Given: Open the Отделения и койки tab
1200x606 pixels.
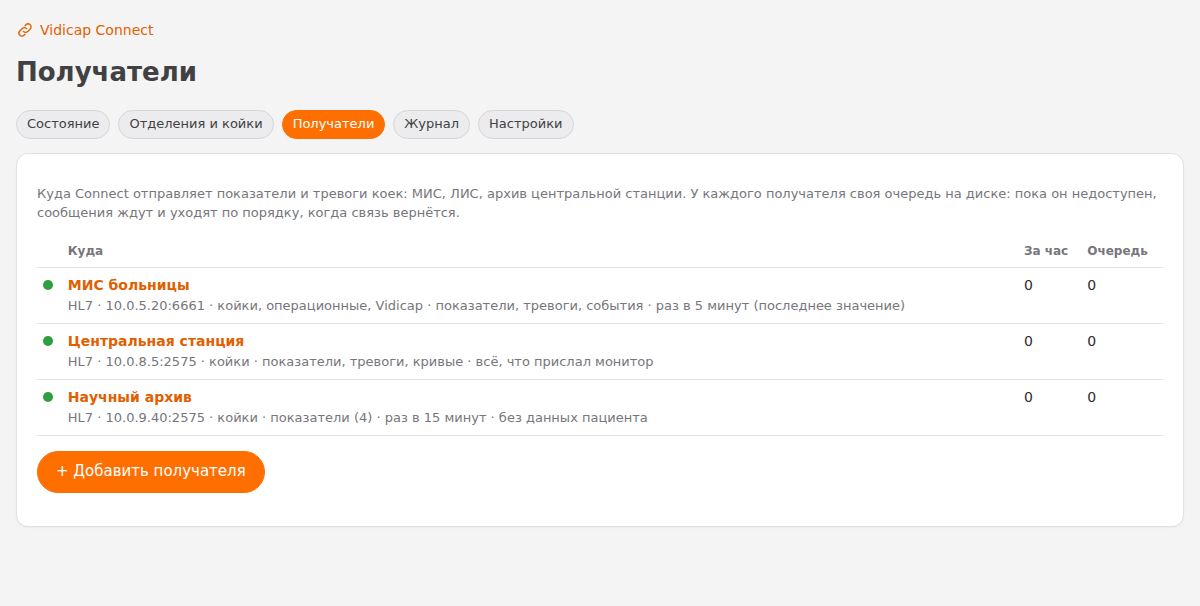Looking at the screenshot, I should click(x=196, y=124).
